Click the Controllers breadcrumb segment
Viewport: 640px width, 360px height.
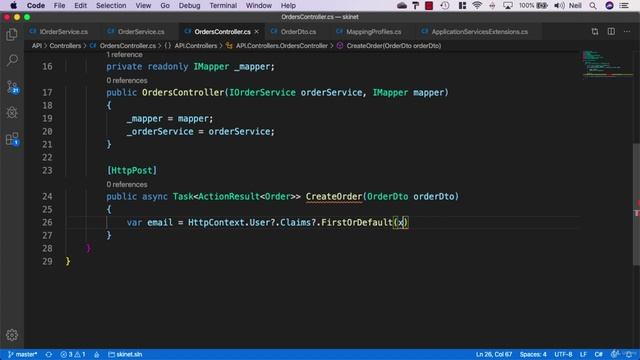click(65, 46)
